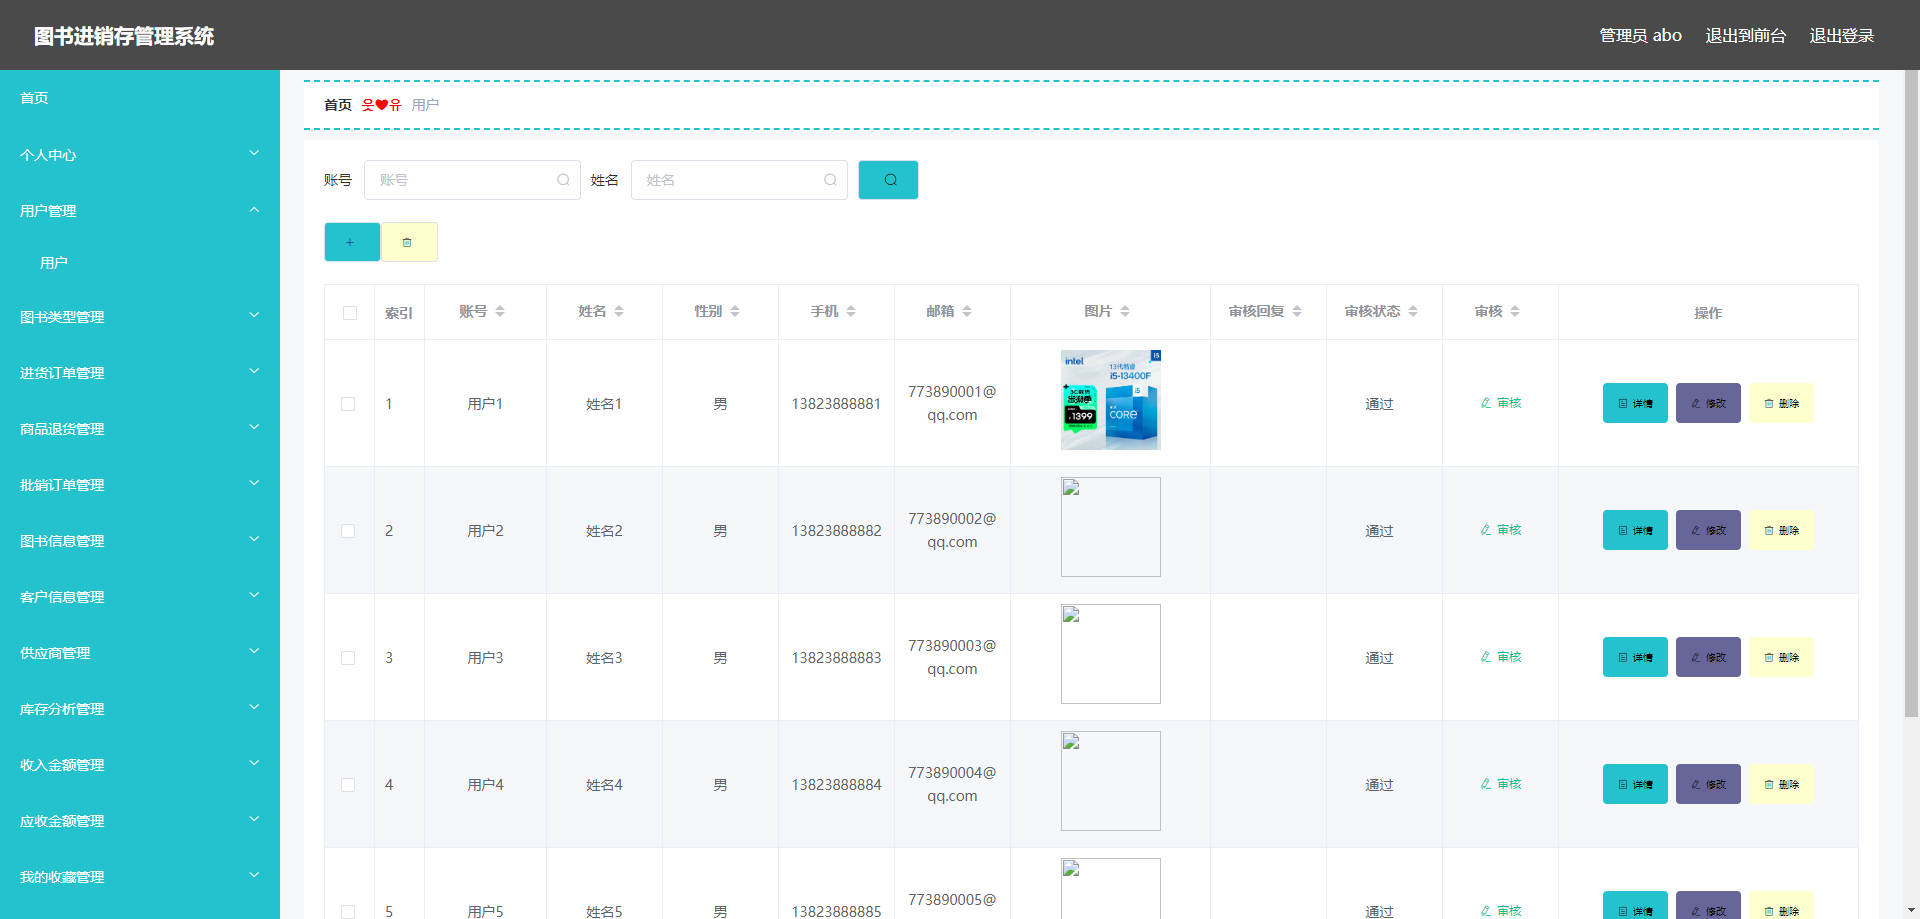
Task: Open 详情 details for 用户3
Action: (1635, 657)
